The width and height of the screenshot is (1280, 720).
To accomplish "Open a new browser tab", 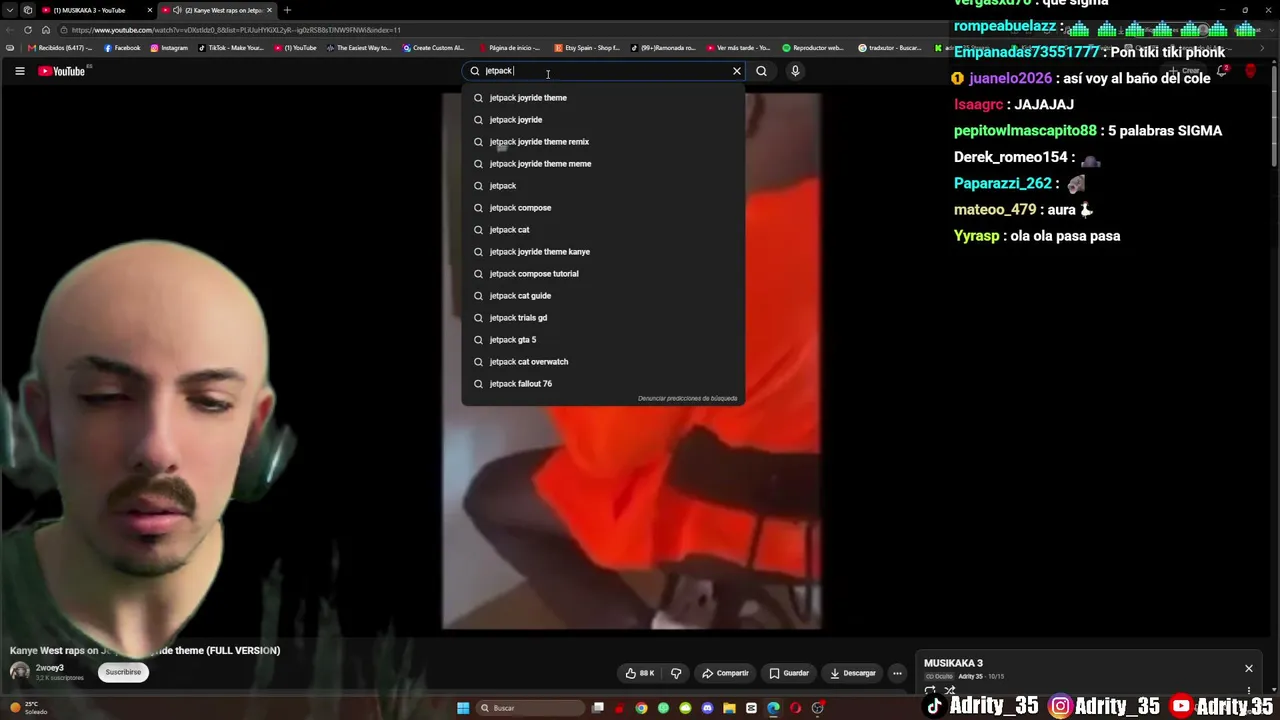I will click(287, 10).
